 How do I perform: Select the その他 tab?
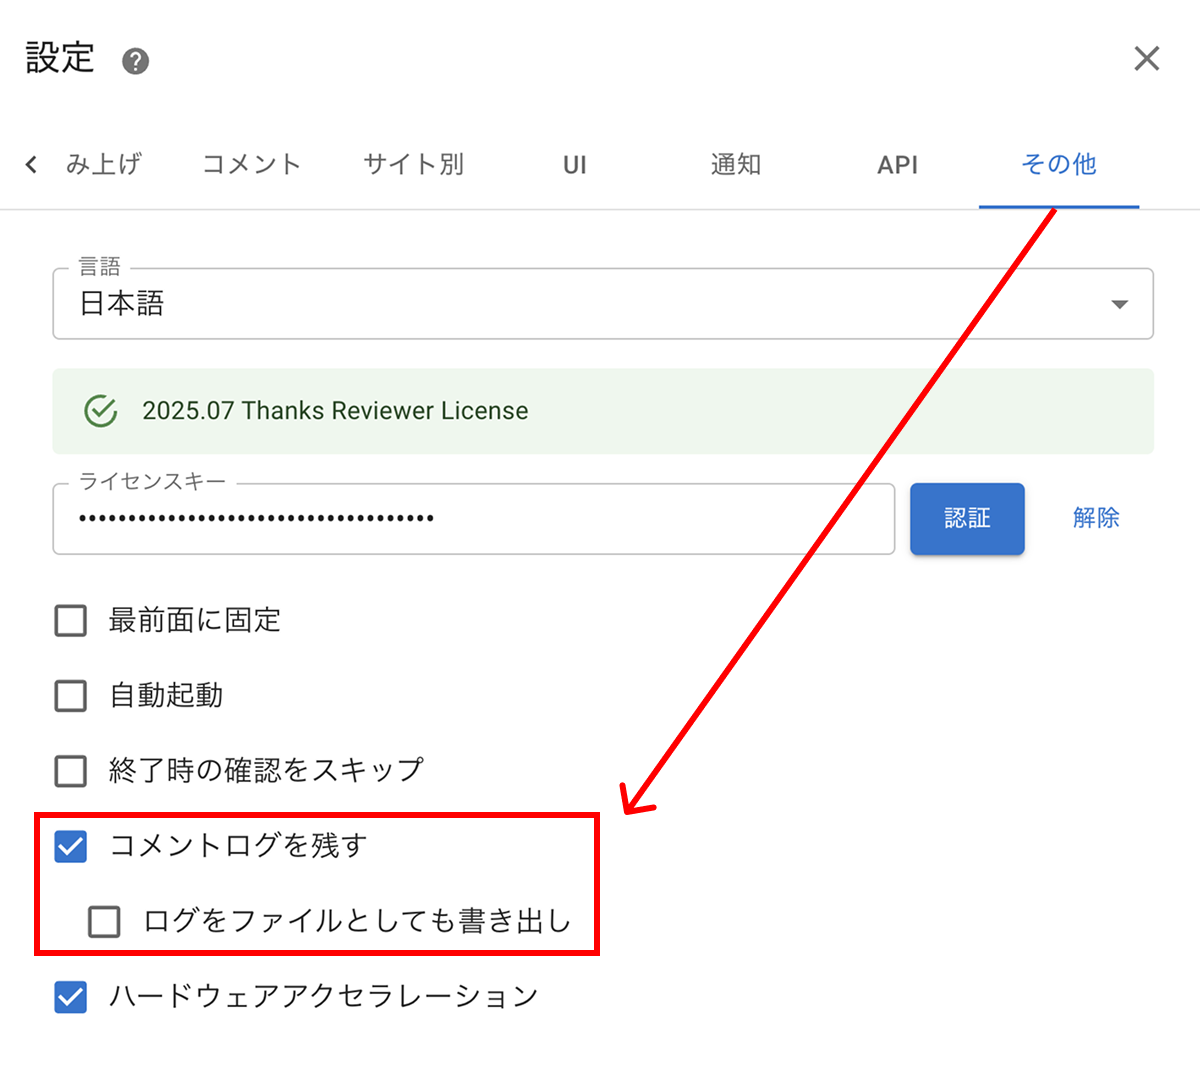pos(1058,164)
